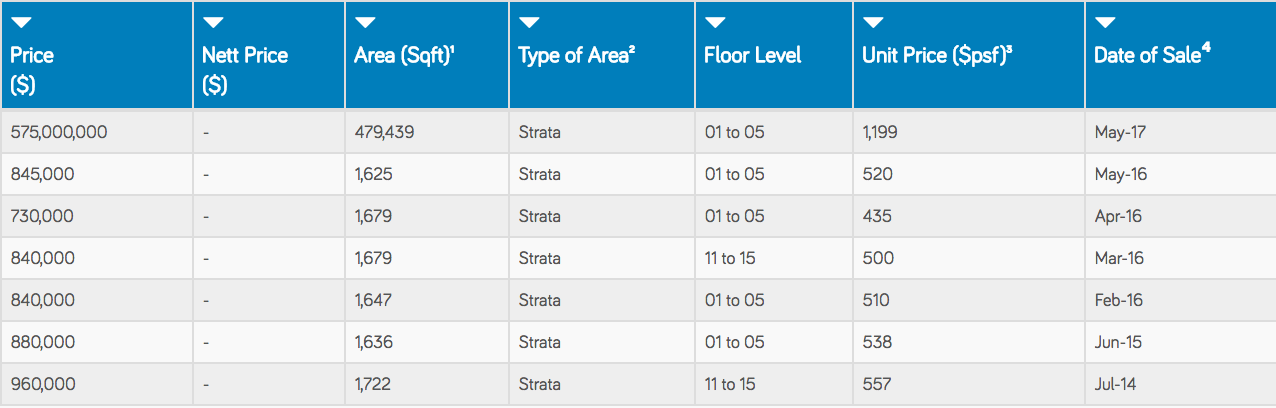Select the Price ($) column header
The image size is (1276, 408).
[96, 55]
